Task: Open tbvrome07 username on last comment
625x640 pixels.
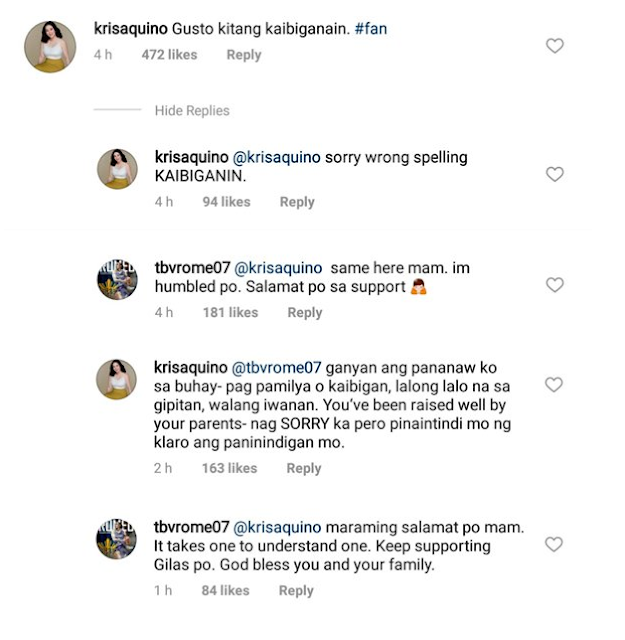Action: click(193, 527)
